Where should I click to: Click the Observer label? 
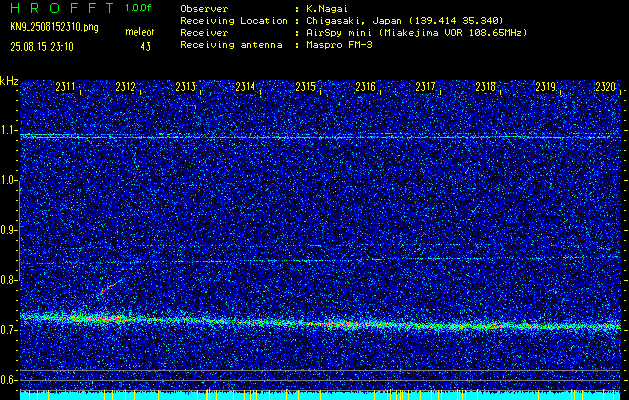point(204,8)
